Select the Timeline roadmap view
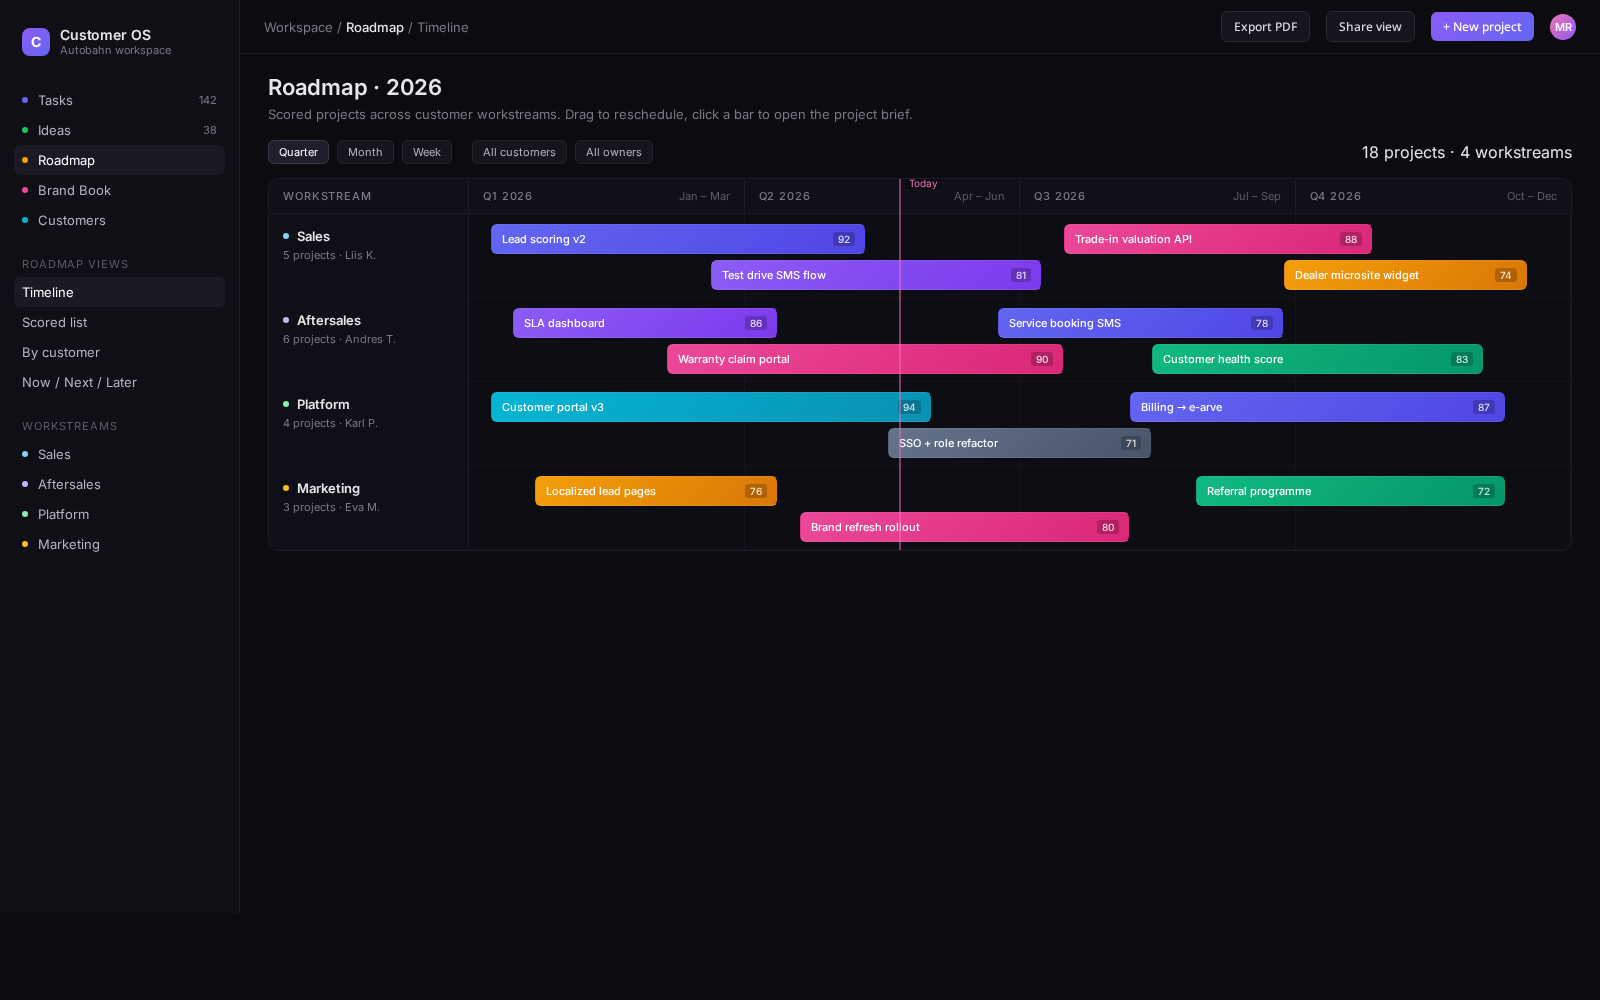Screen dimensions: 1600x1000 point(119,292)
